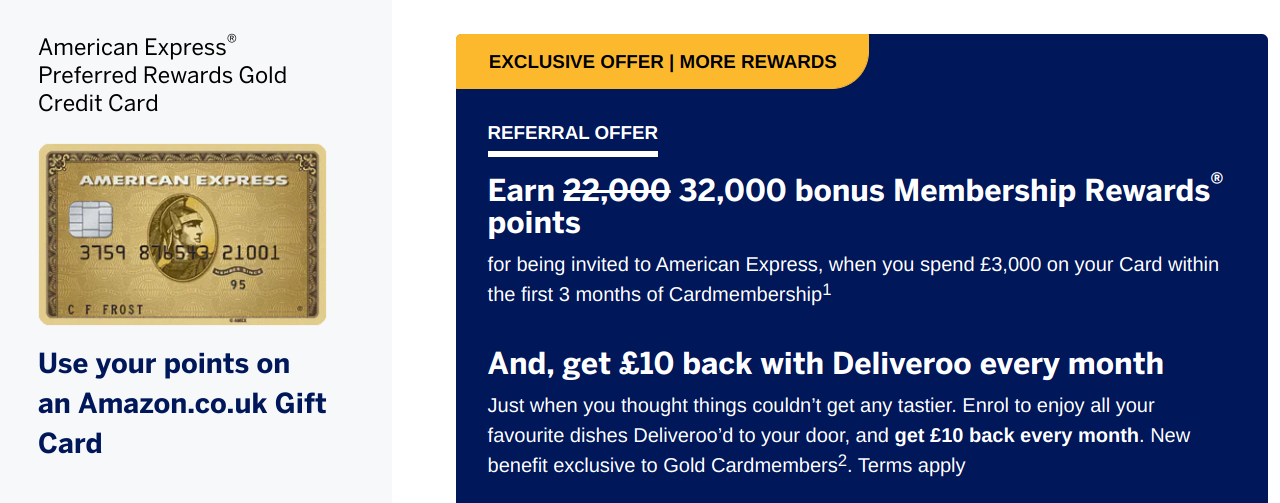The height and width of the screenshot is (503, 1280).
Task: Click the Preferred Rewards Gold Credit Card title
Action: coord(162,75)
